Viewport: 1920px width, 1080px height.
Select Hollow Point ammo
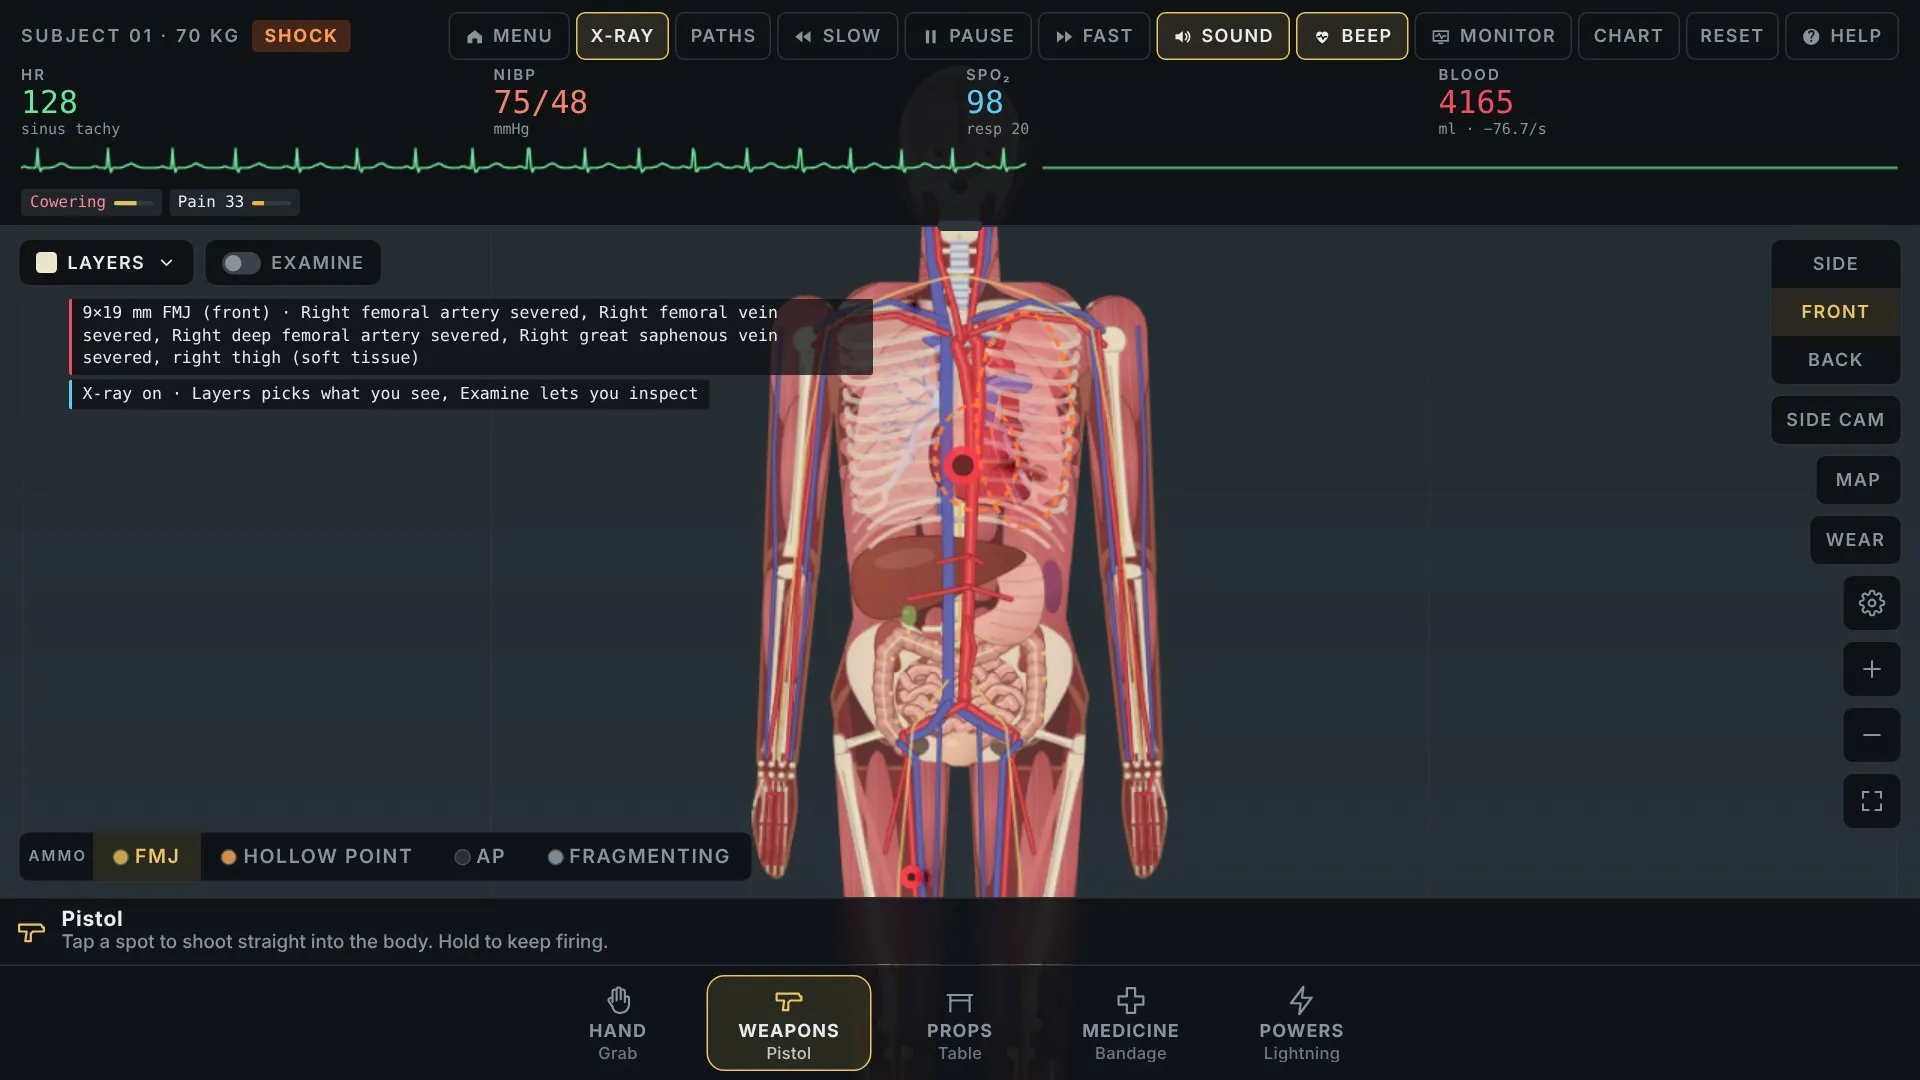(316, 857)
